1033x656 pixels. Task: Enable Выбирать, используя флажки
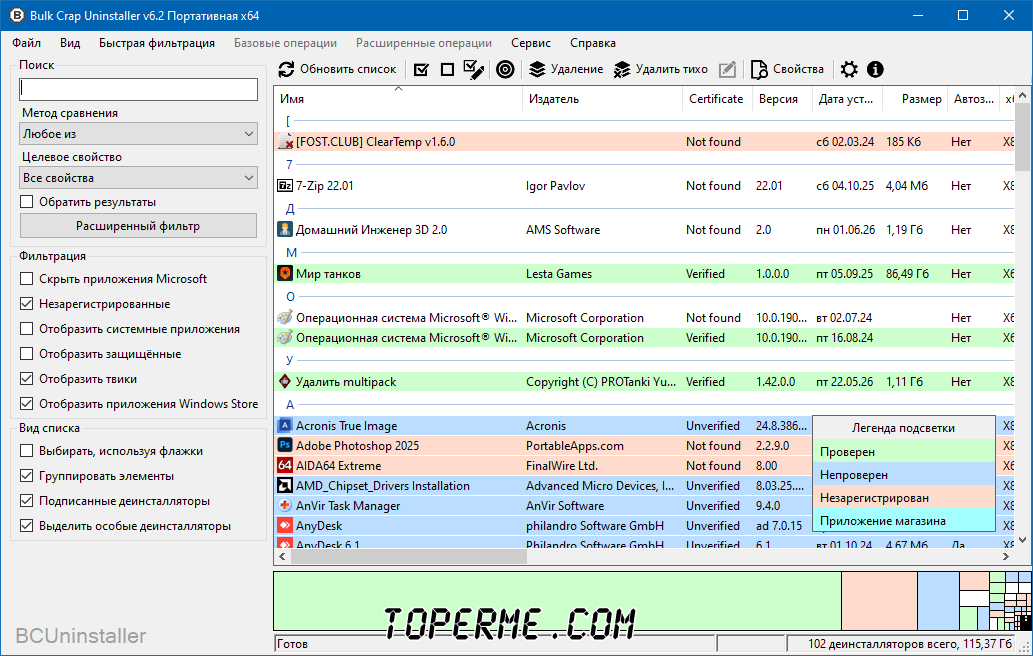click(26, 451)
